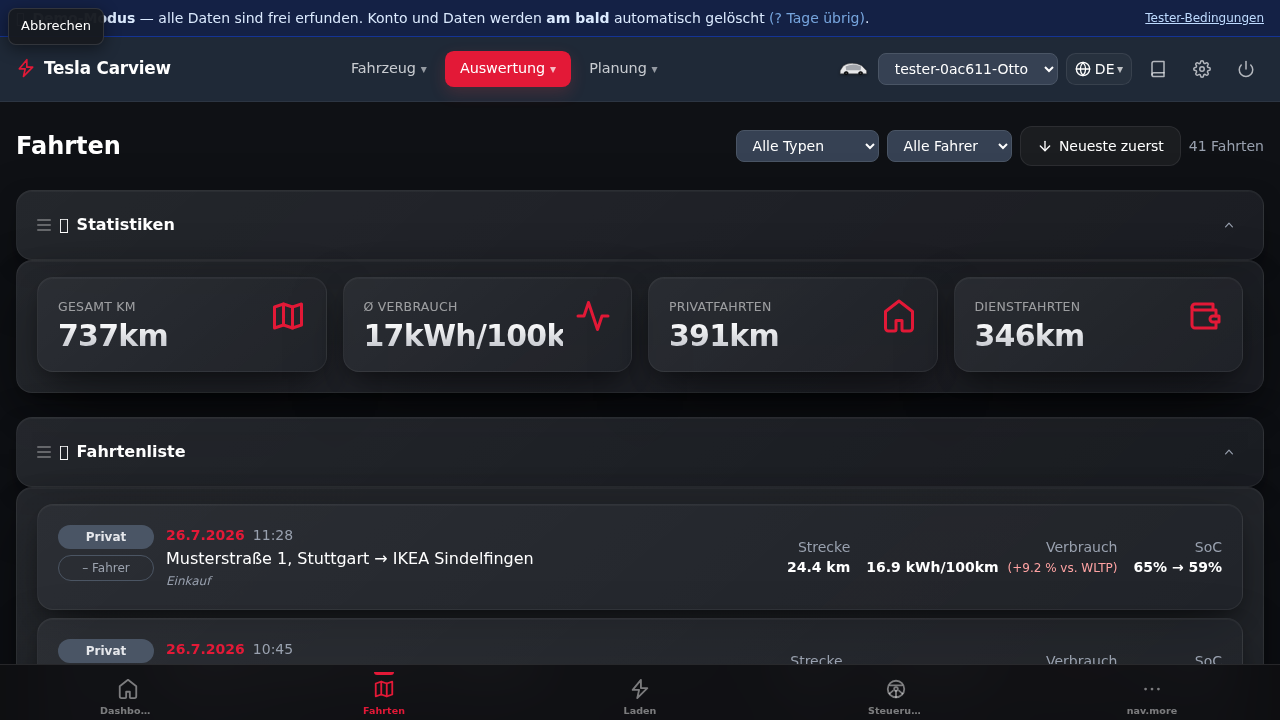Collapse the Fahrtenliste section chevron

click(1229, 452)
